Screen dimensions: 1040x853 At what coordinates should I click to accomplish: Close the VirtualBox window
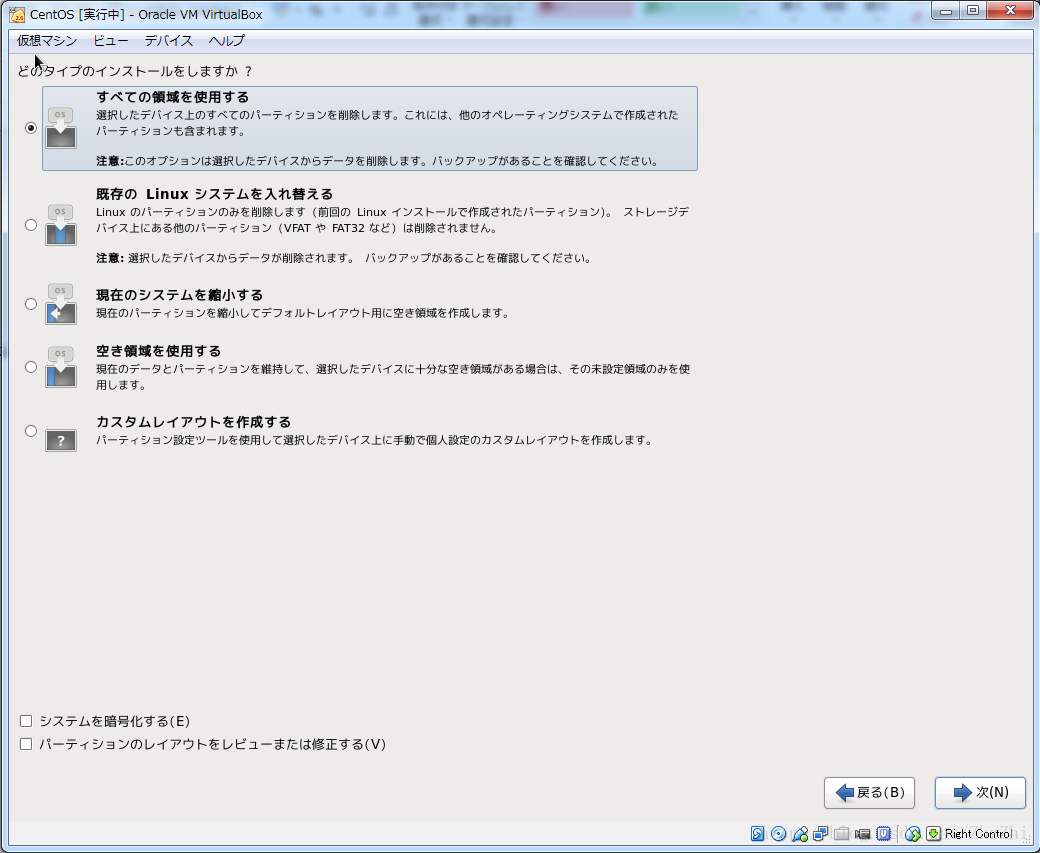pyautogui.click(x=1010, y=11)
